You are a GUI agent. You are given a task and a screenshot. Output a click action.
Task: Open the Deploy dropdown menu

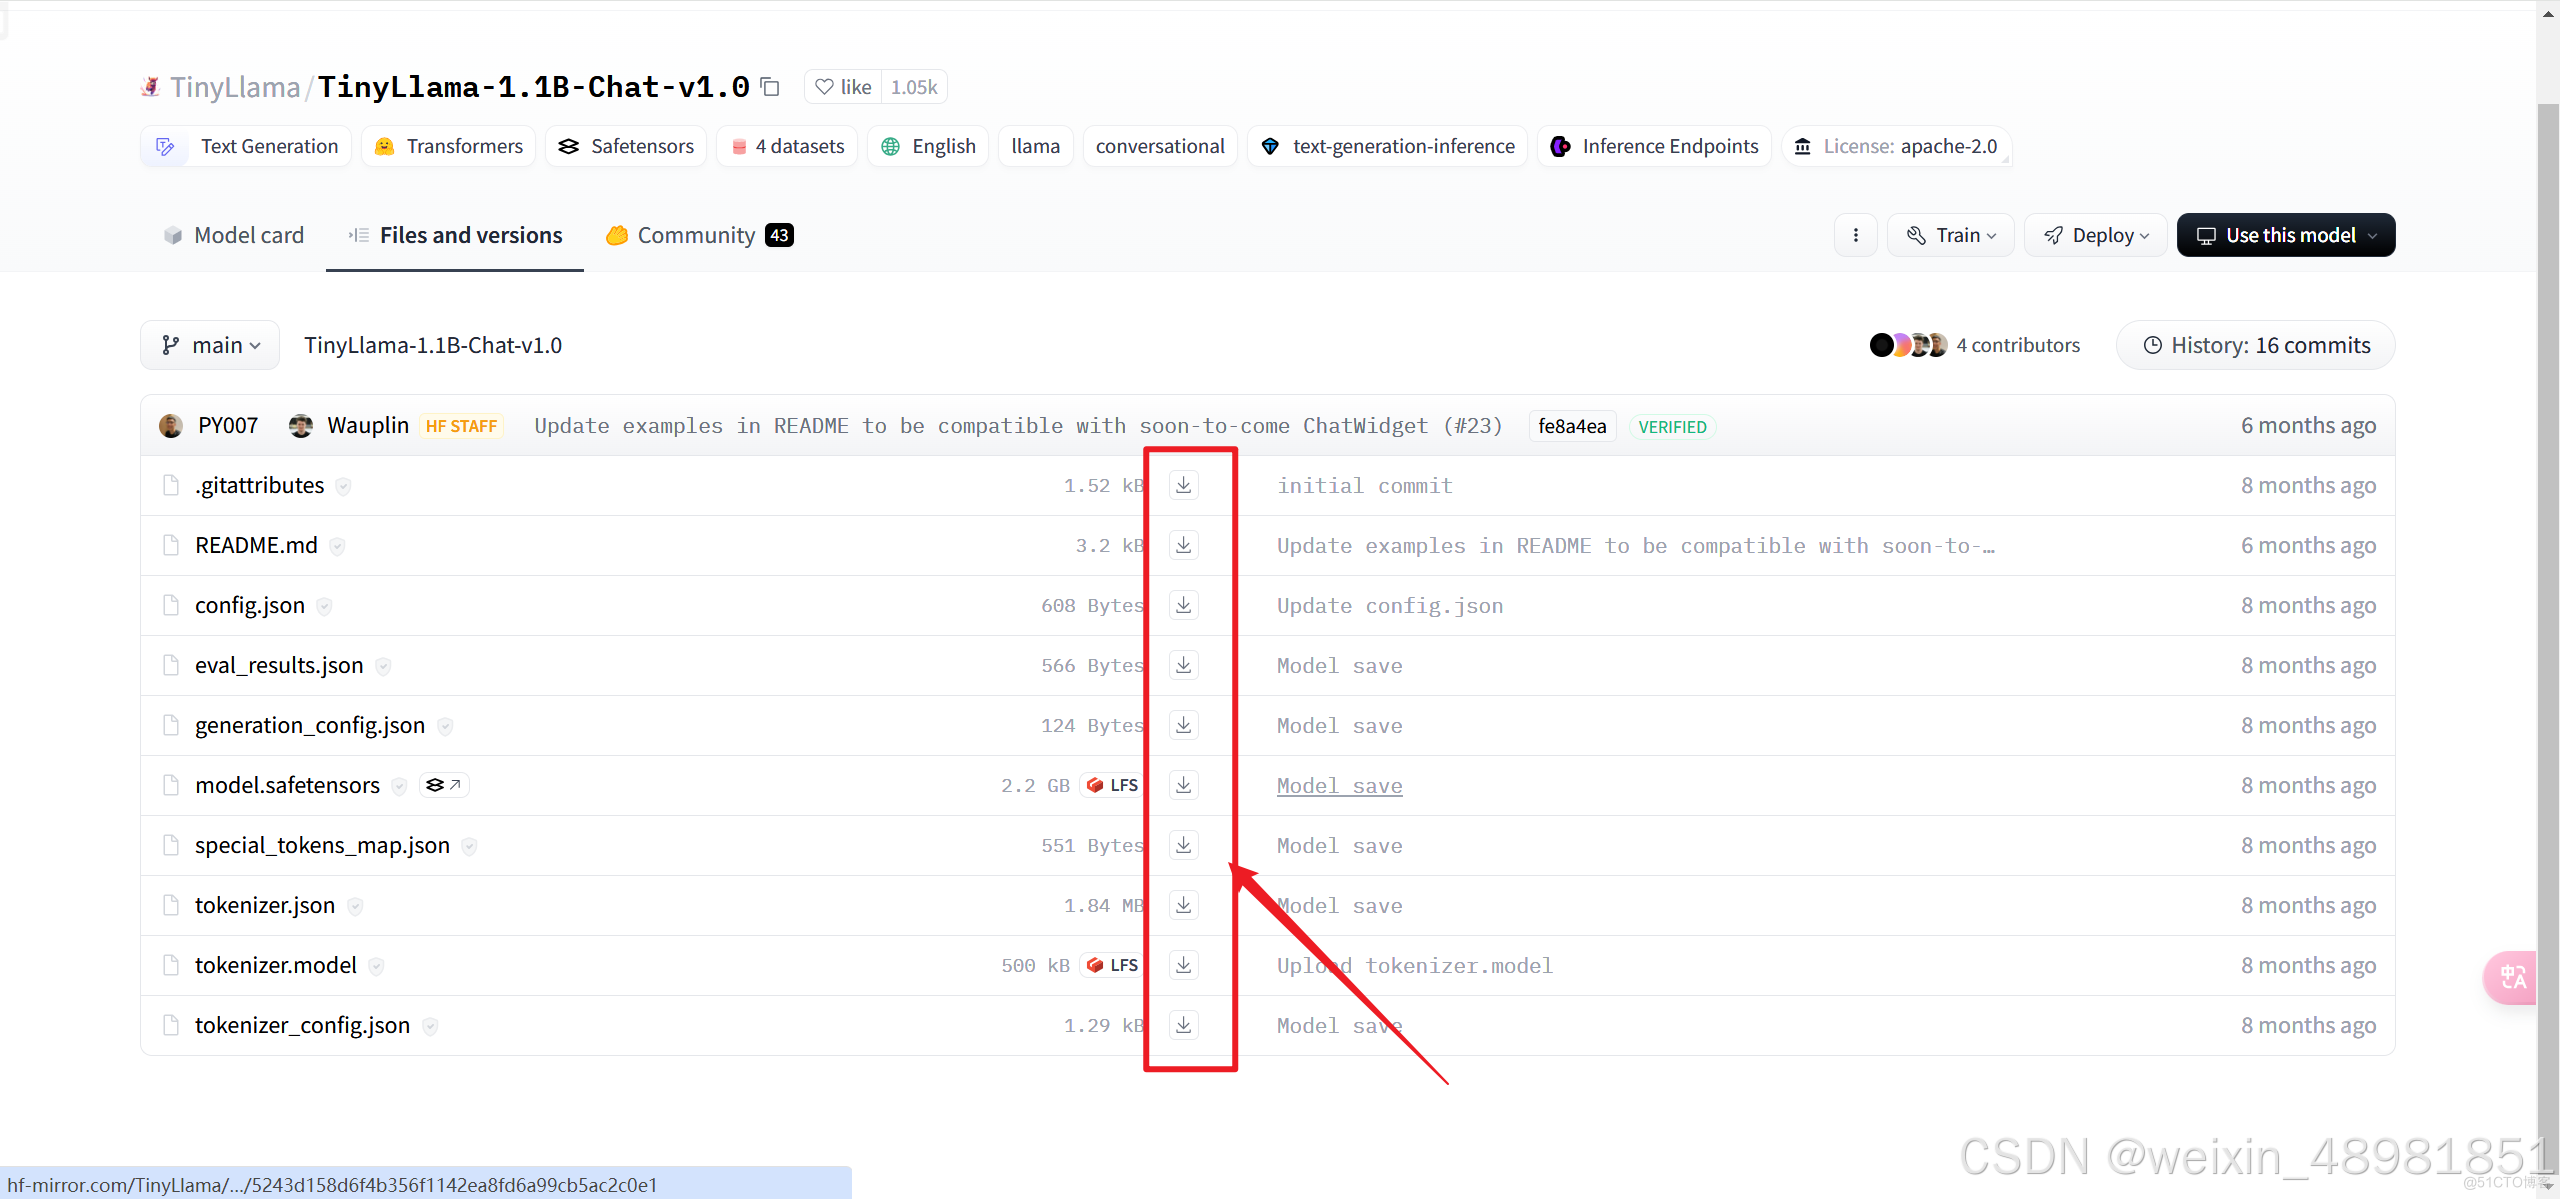(2095, 235)
